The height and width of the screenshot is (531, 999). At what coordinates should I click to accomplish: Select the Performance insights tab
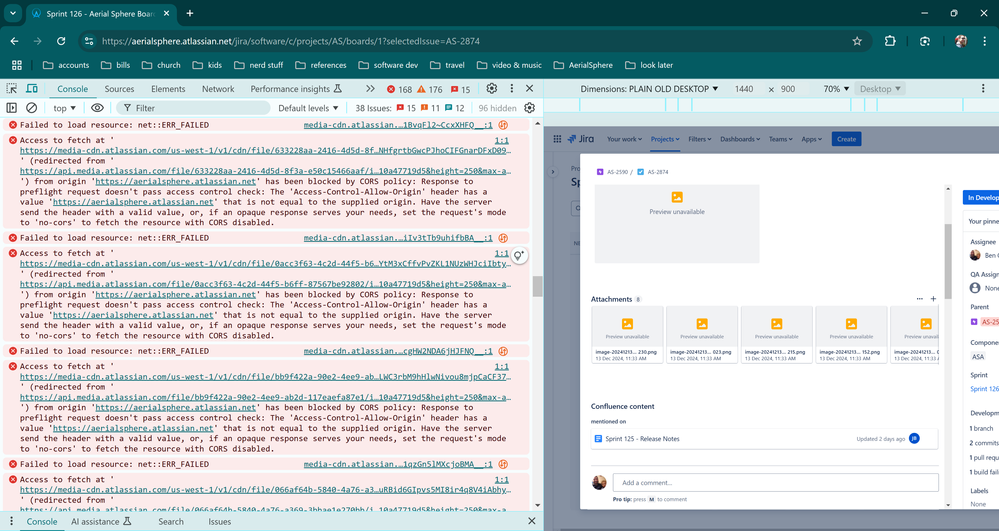point(296,89)
